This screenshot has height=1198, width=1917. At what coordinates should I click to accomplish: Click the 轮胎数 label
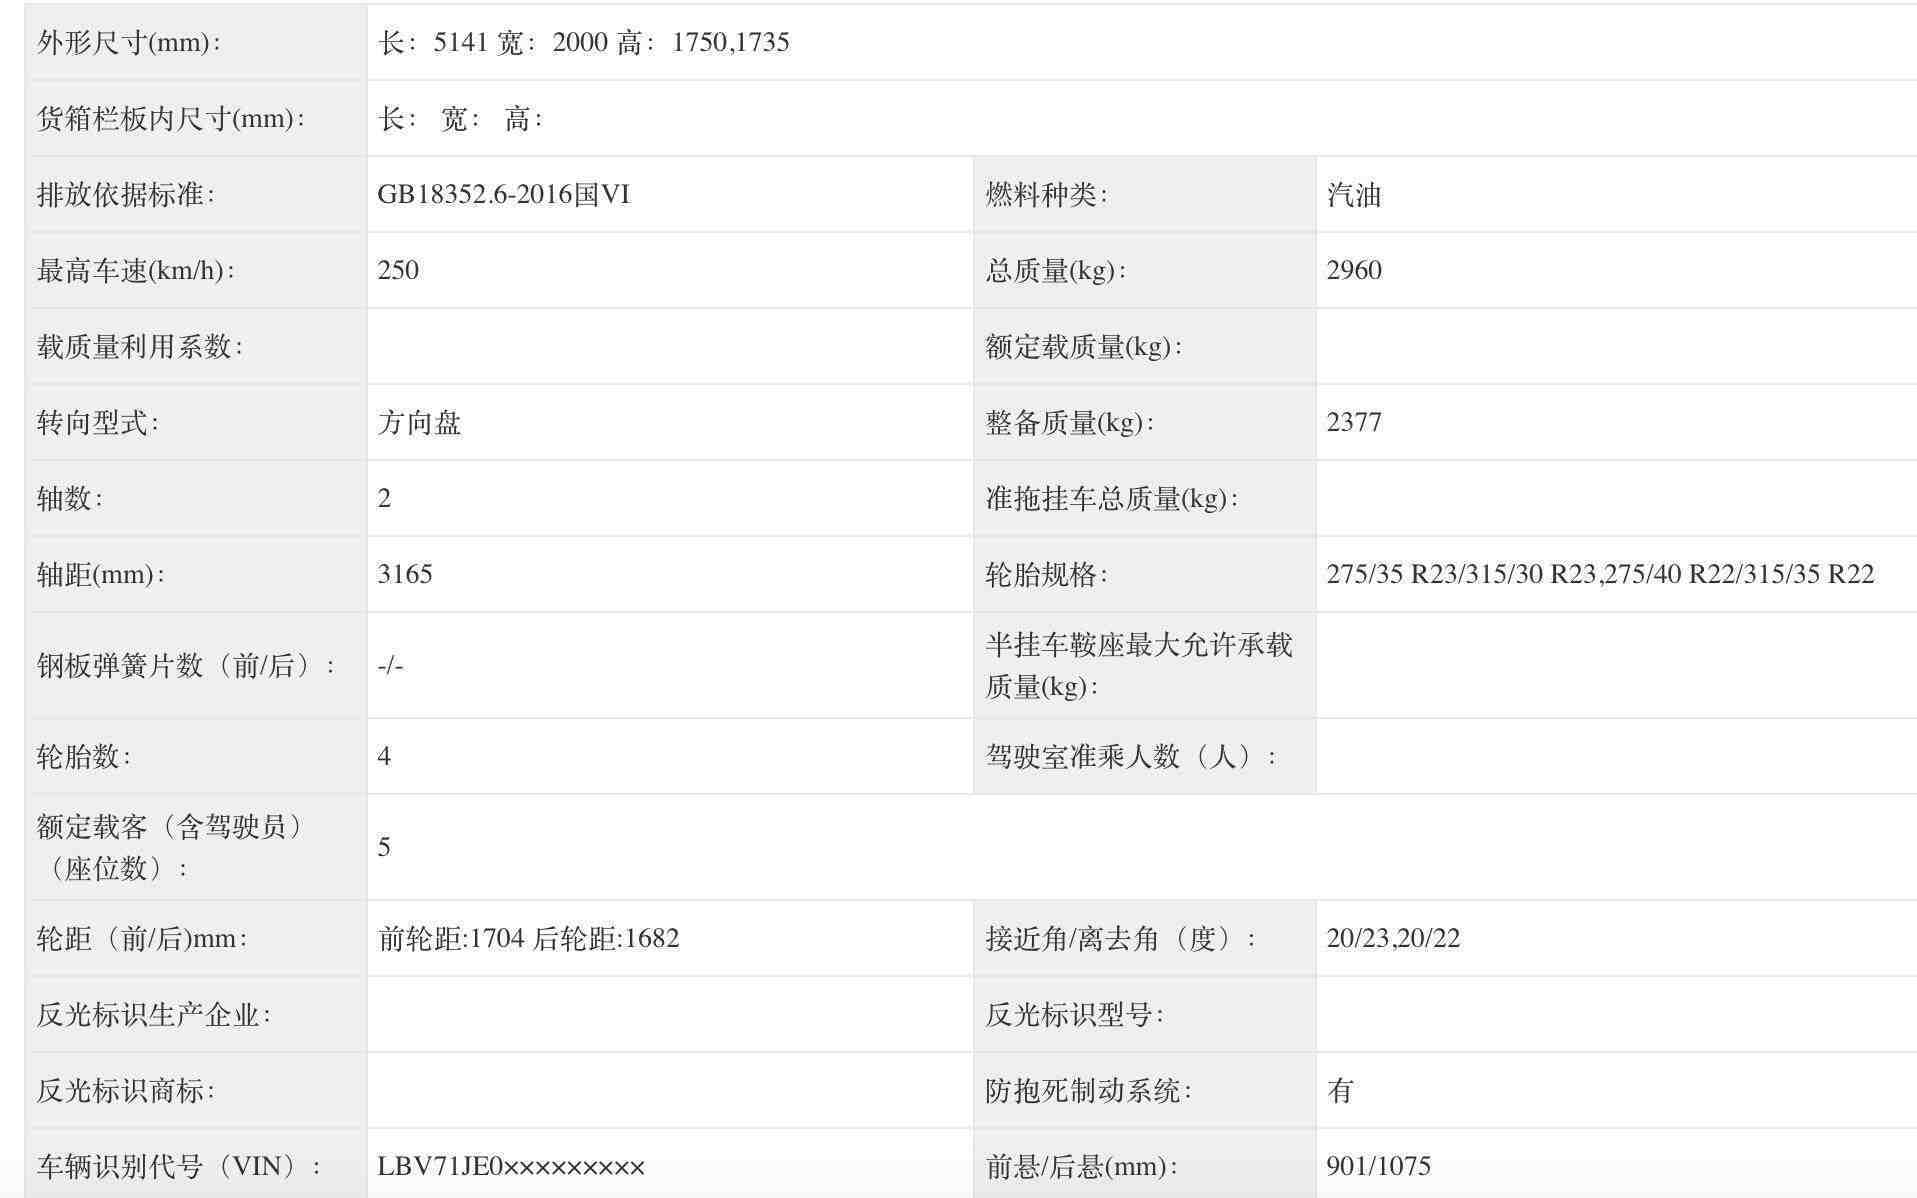[84, 756]
